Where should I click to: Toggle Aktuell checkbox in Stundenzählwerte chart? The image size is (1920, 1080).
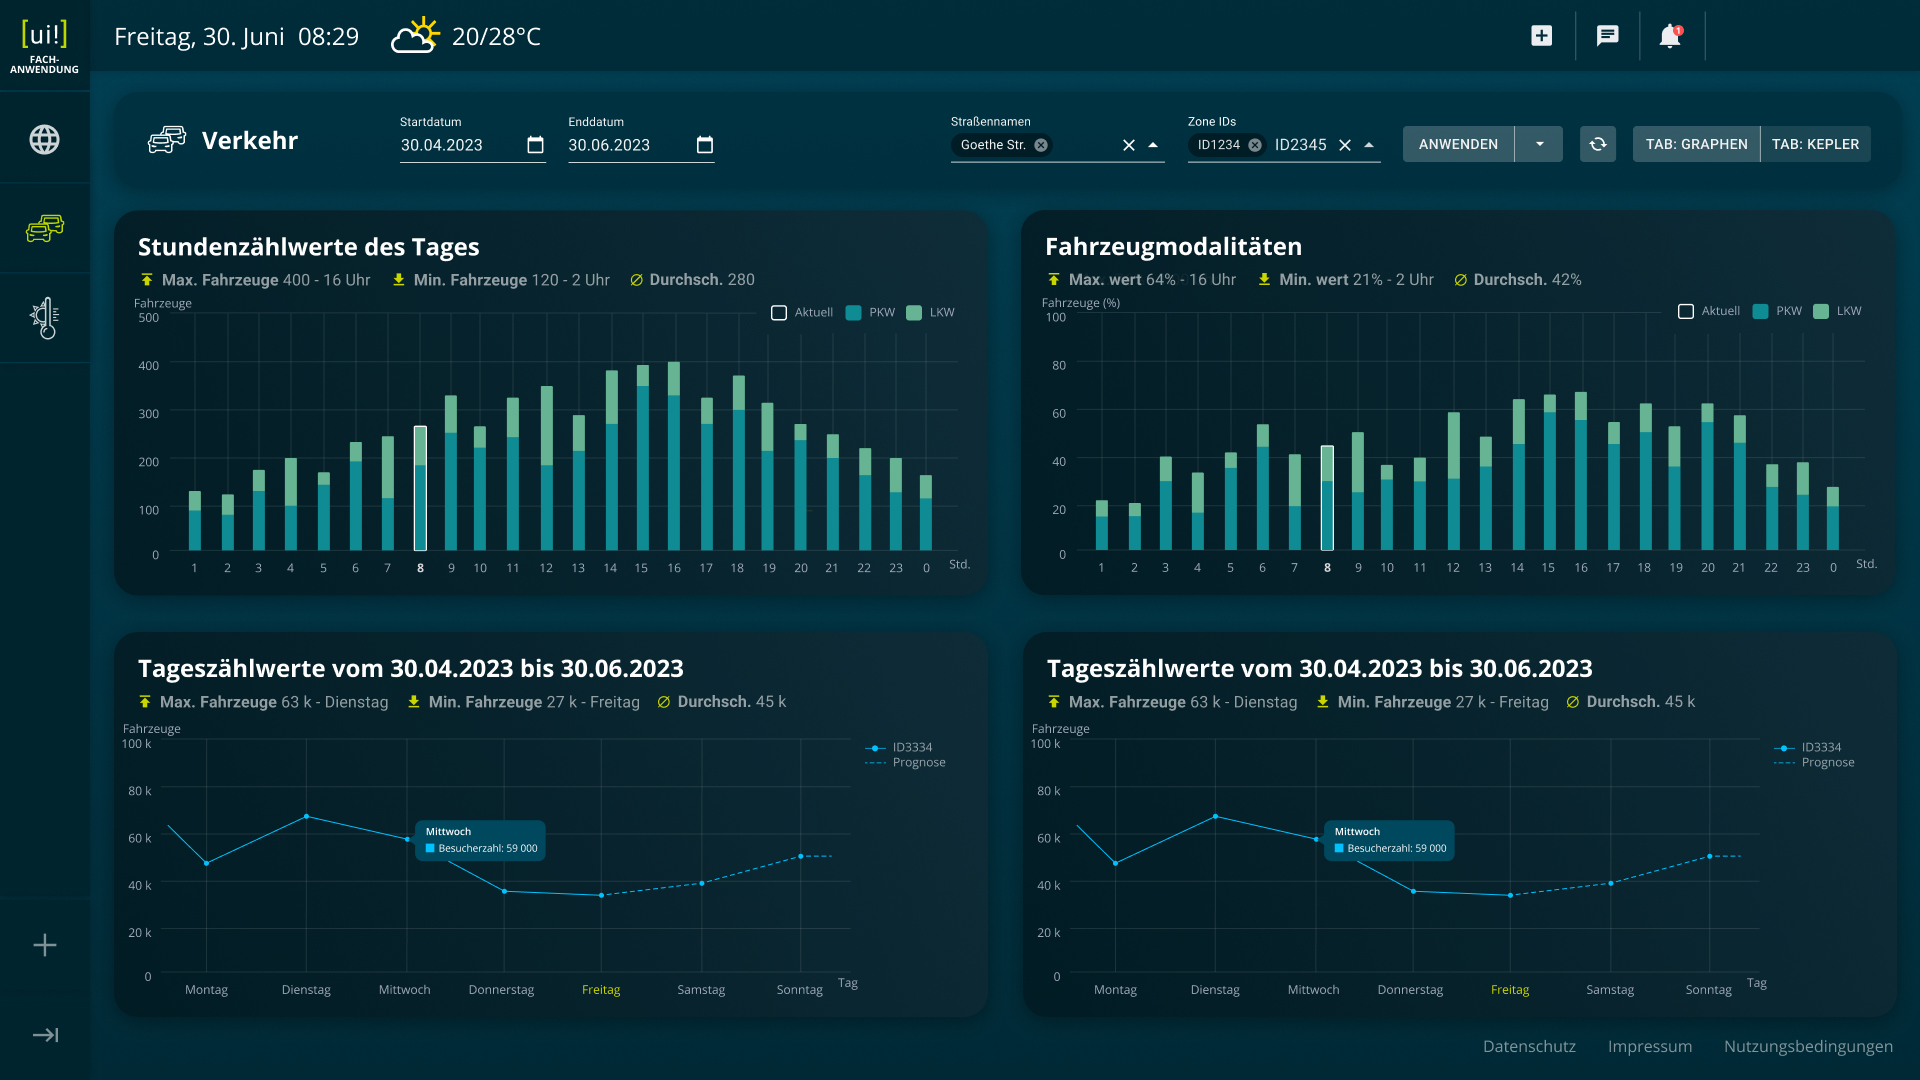coord(779,313)
